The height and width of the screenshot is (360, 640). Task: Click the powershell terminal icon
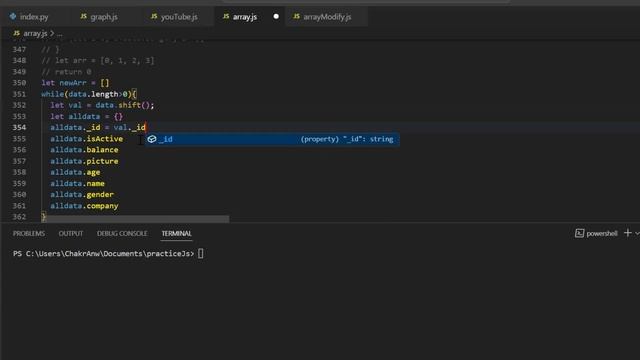(579, 233)
